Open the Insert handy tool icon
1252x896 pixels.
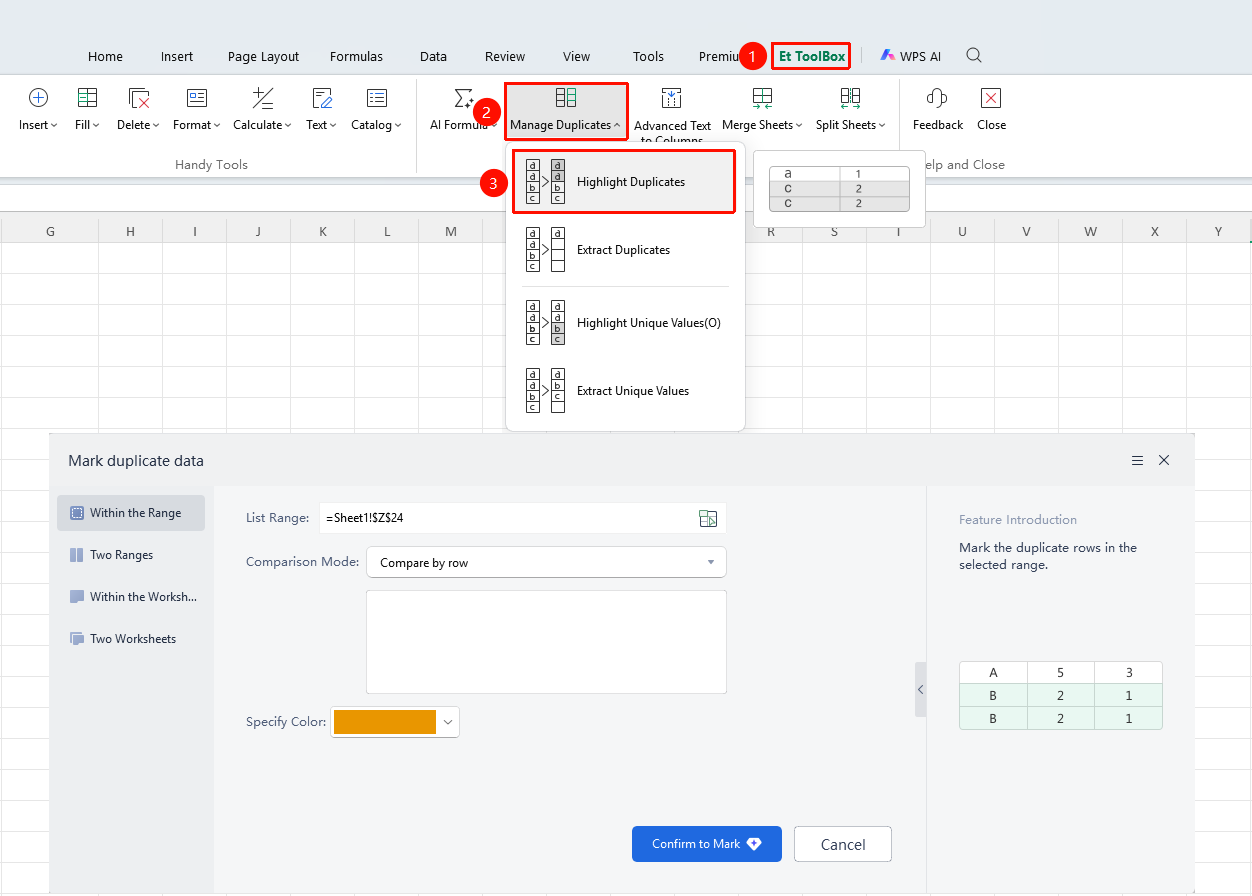(x=38, y=98)
